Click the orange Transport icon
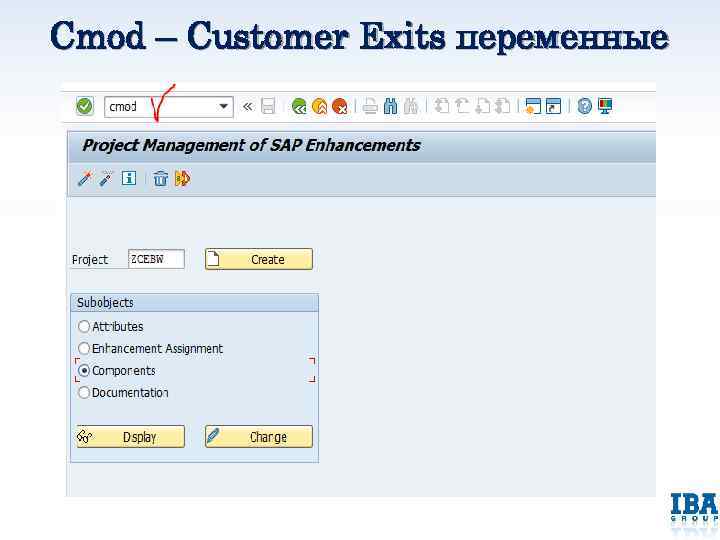The width and height of the screenshot is (720, 540). (x=182, y=178)
